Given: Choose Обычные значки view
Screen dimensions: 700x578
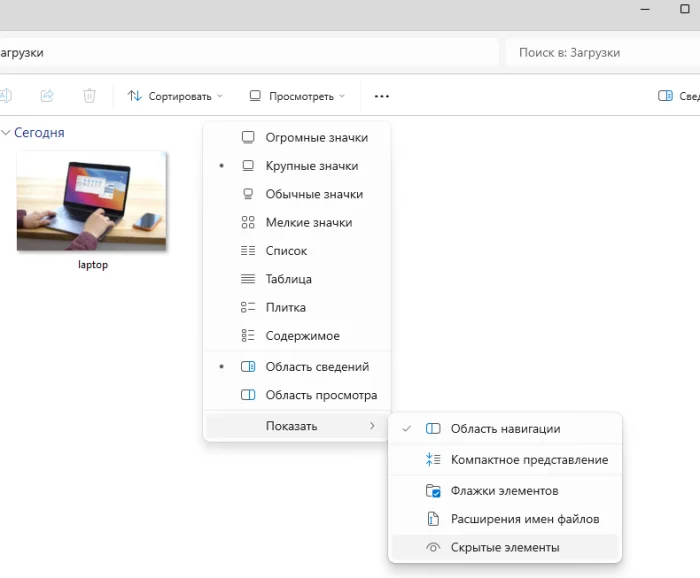Looking at the screenshot, I should click(x=297, y=194).
